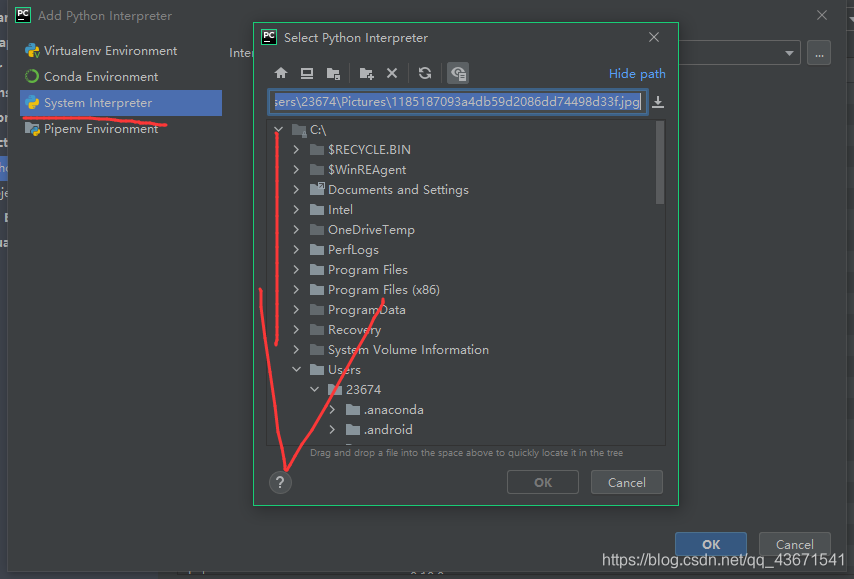Image resolution: width=854 pixels, height=579 pixels.
Task: Open the Project directory icon
Action: pos(333,73)
